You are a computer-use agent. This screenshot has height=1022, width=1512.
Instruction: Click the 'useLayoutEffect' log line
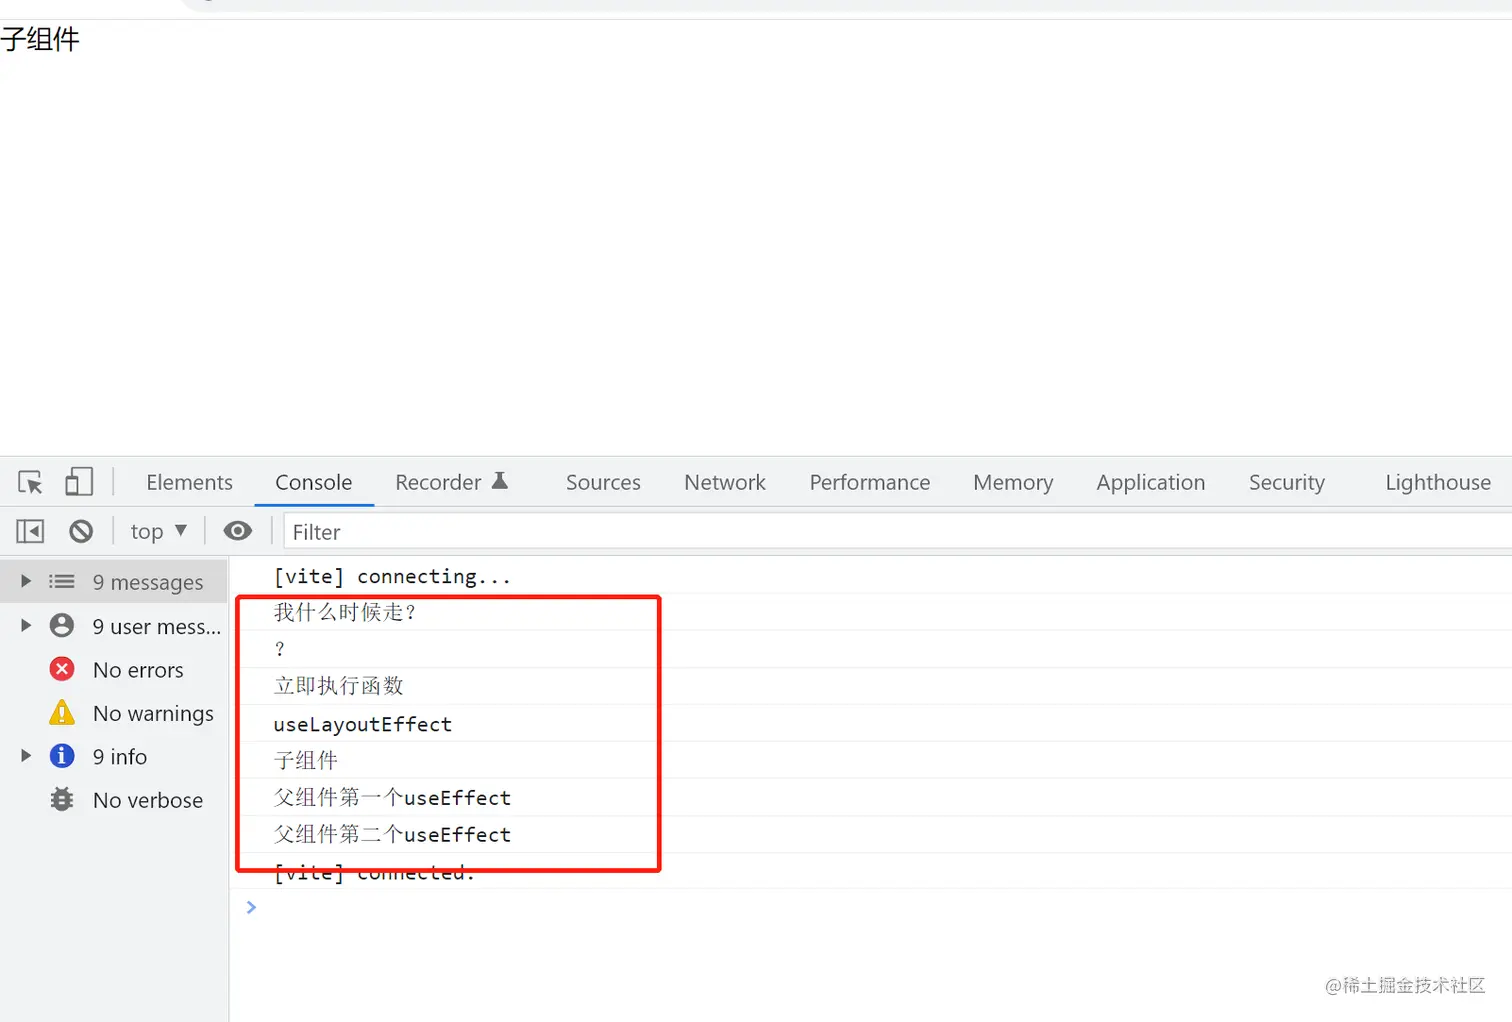point(870,723)
